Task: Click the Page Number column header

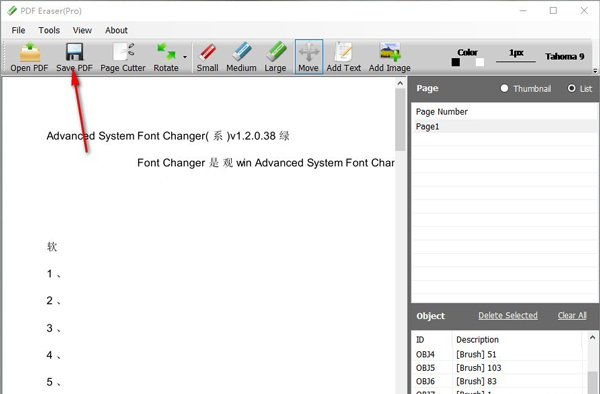Action: click(x=442, y=112)
